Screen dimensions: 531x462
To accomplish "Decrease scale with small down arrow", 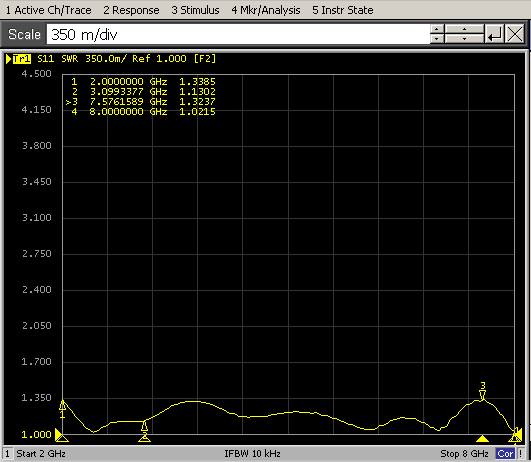I will click(x=437, y=39).
